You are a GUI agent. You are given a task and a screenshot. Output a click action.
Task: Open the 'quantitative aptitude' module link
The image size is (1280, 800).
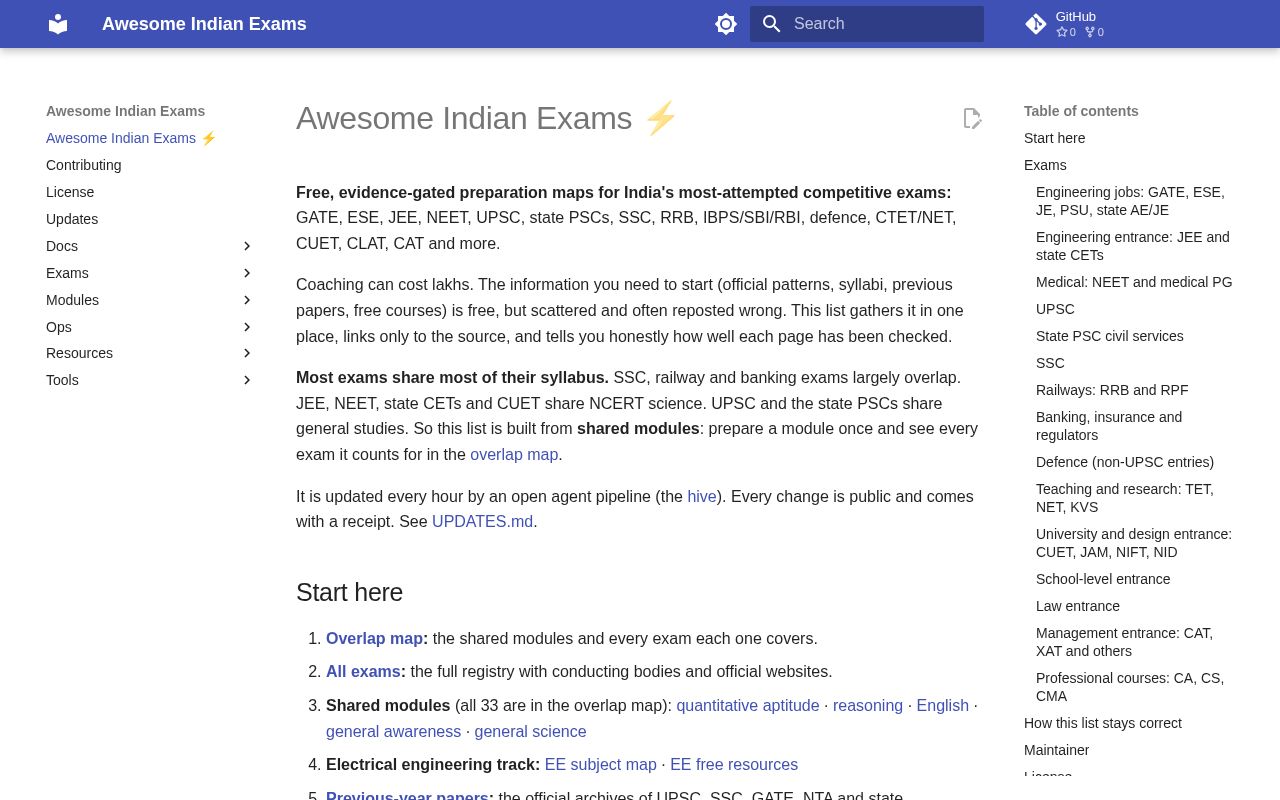pos(748,705)
